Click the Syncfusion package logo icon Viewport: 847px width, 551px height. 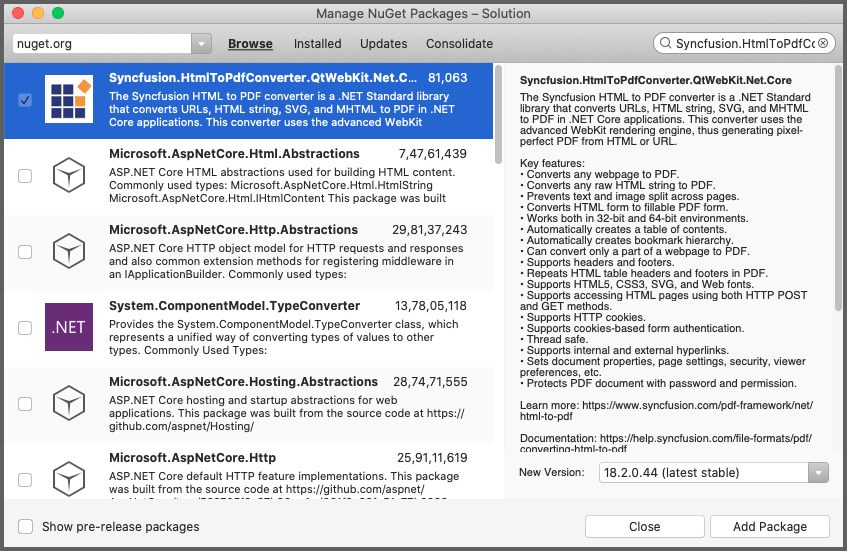point(69,99)
